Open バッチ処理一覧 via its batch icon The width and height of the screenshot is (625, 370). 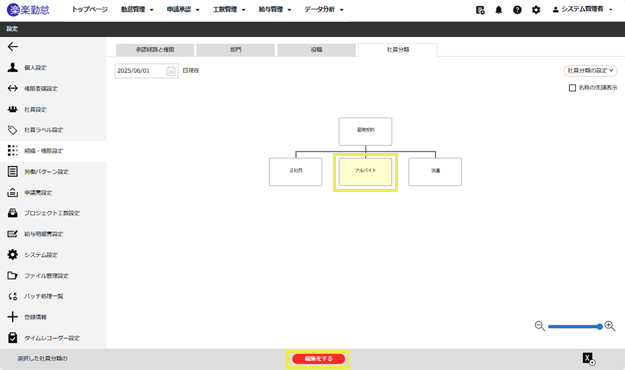pyautogui.click(x=13, y=296)
